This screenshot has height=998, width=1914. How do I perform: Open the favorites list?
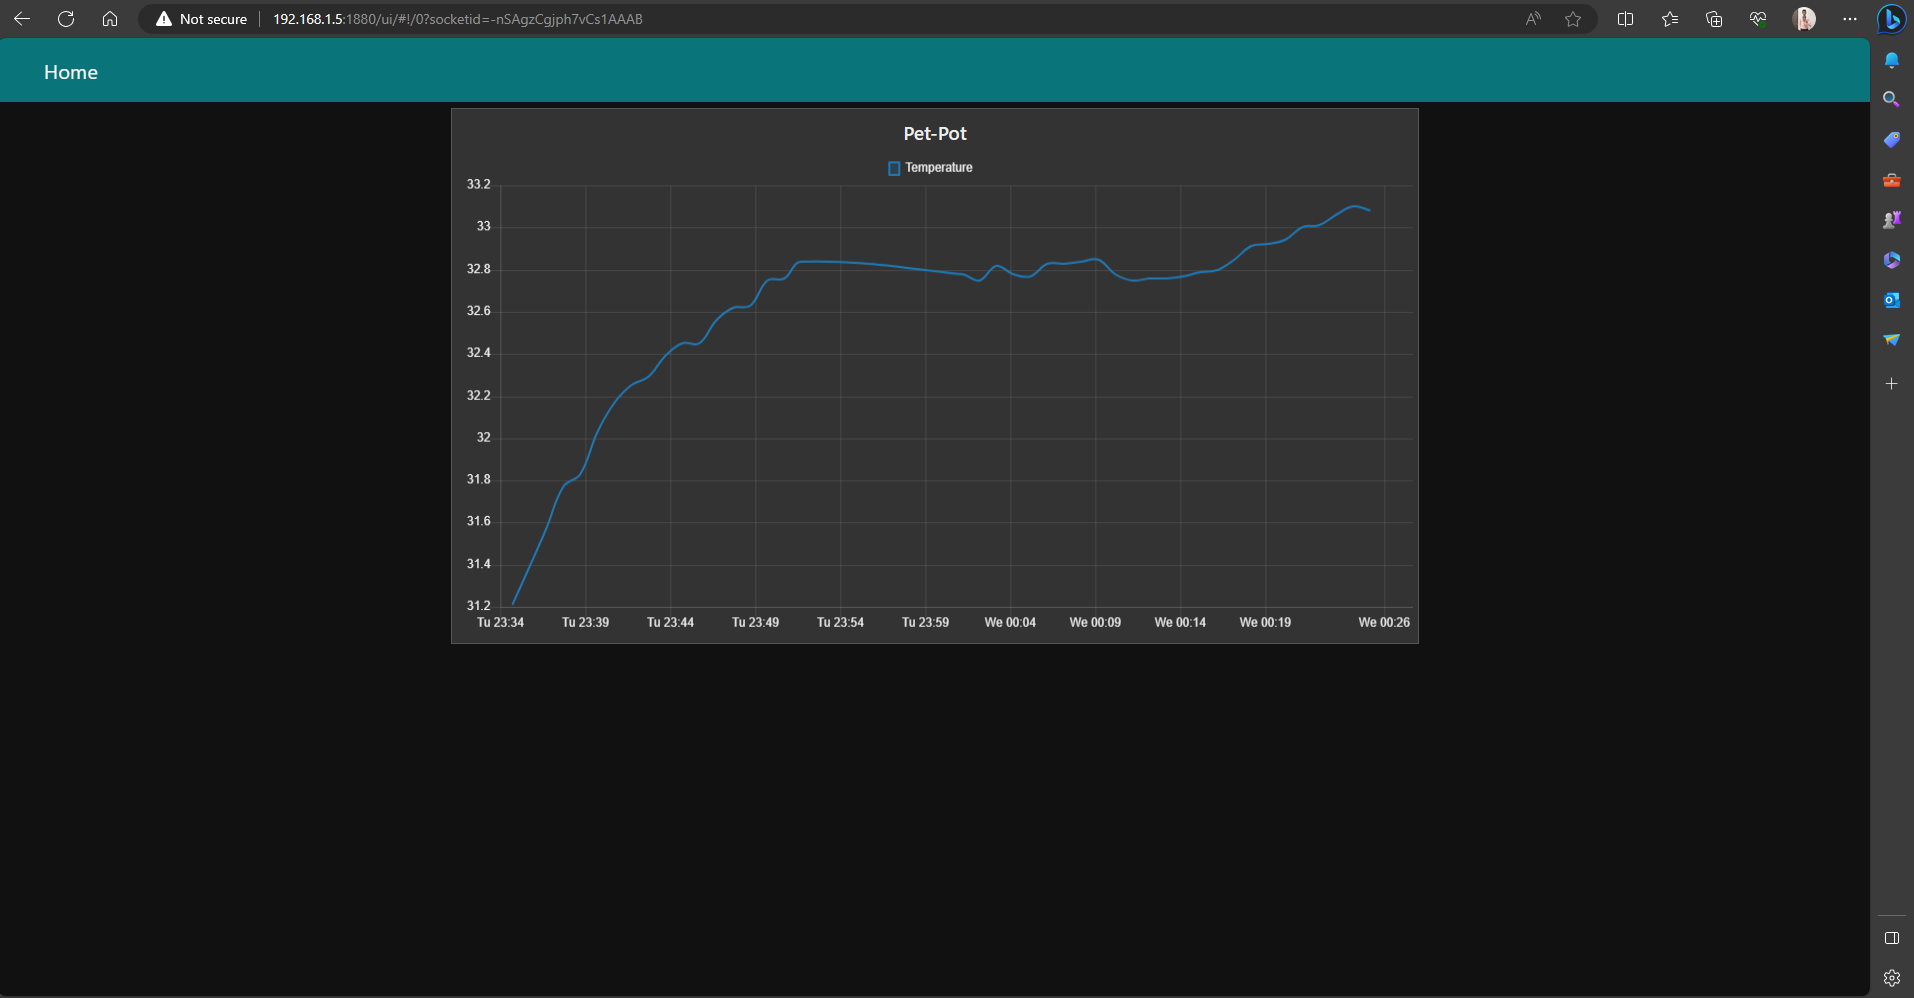(x=1671, y=18)
